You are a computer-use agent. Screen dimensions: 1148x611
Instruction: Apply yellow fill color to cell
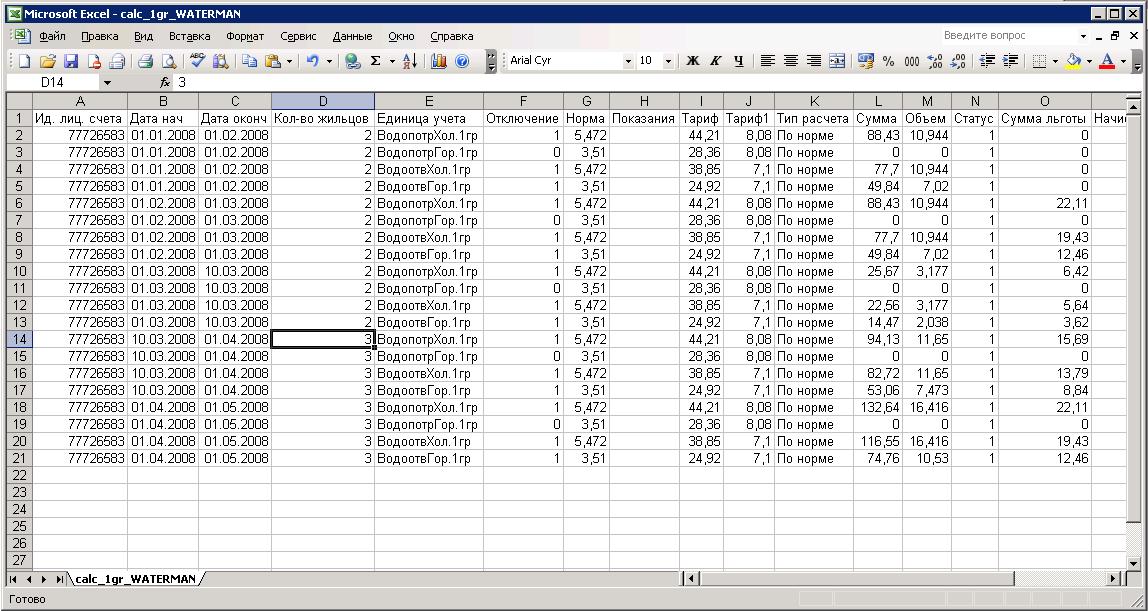click(1073, 61)
